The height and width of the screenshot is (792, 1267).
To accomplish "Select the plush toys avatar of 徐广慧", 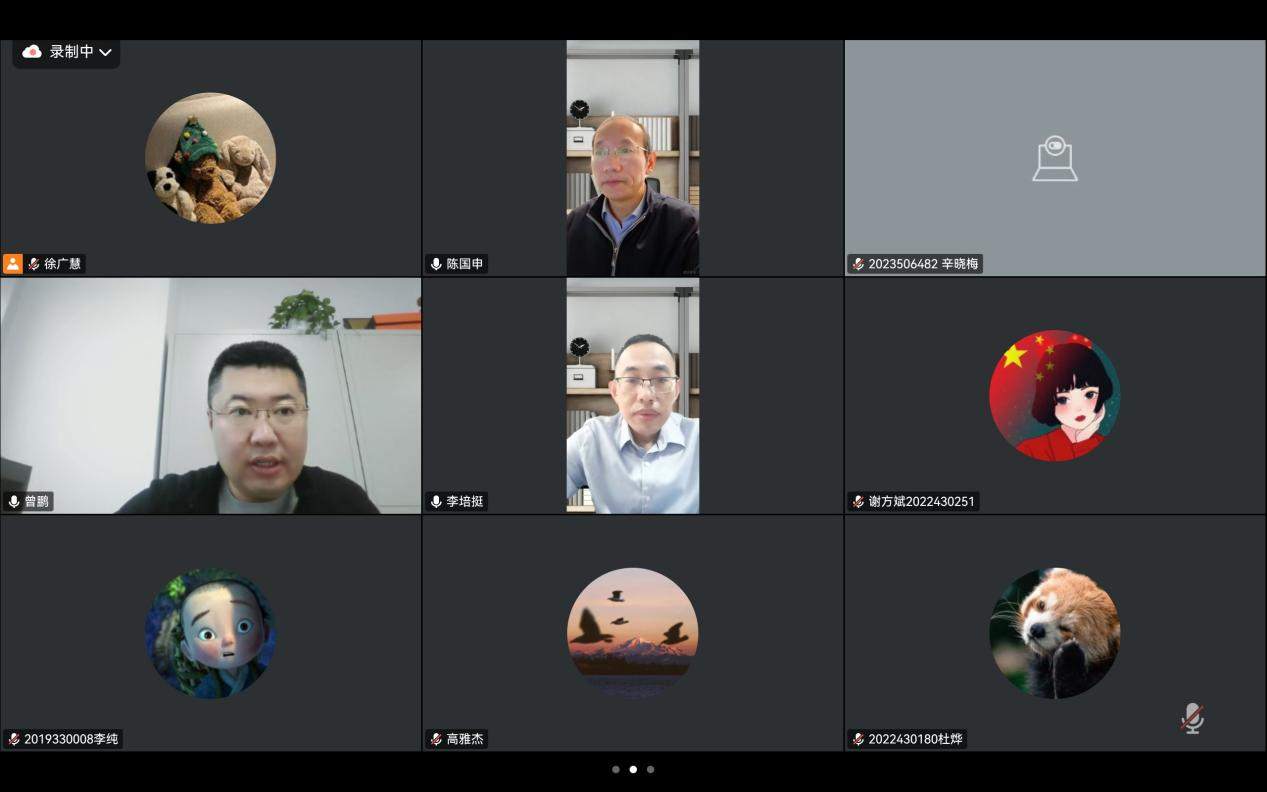I will pos(210,158).
